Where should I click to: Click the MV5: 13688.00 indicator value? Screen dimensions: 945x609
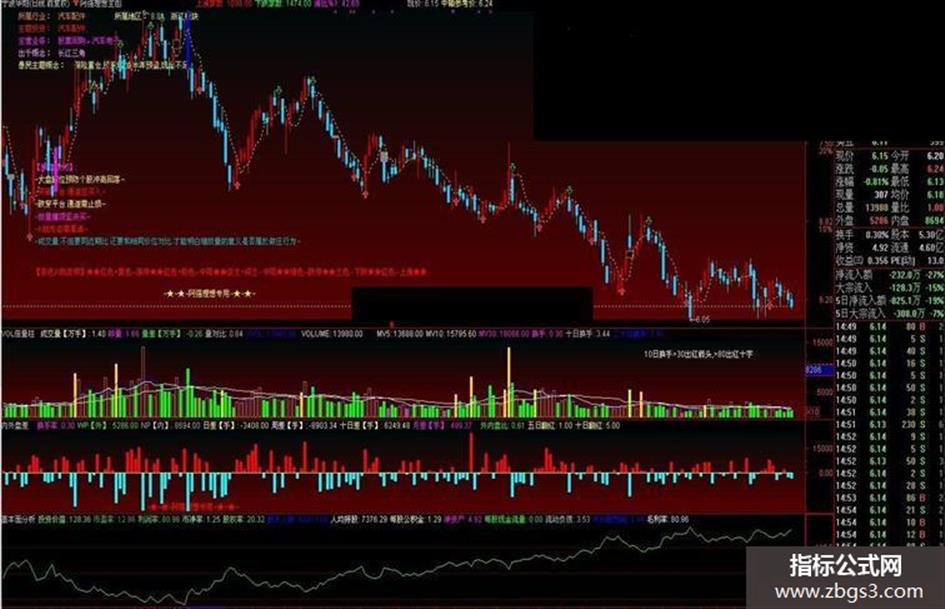400,333
